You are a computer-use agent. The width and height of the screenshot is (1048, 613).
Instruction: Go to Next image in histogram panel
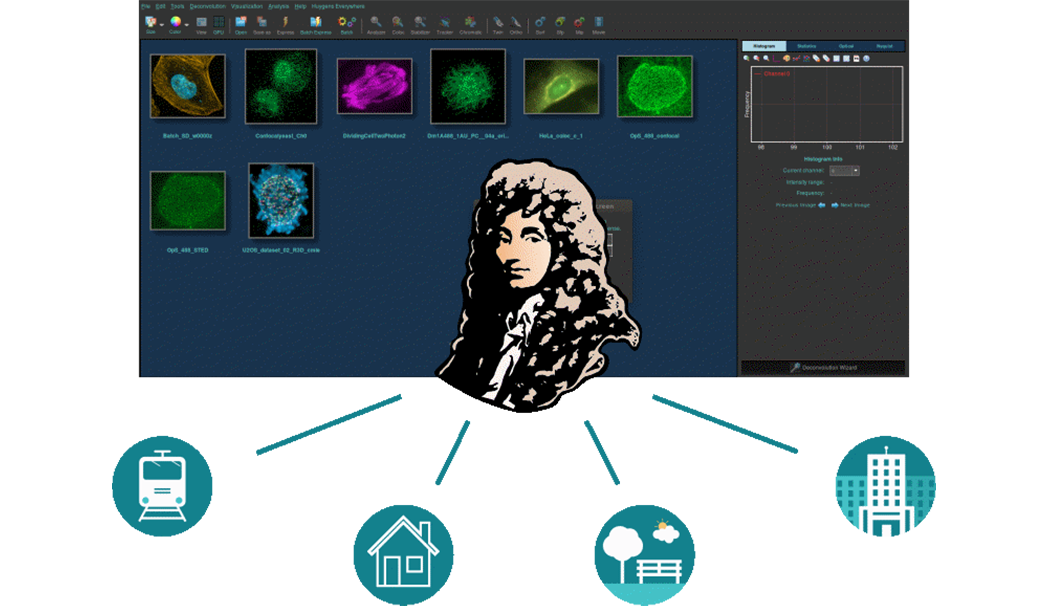click(852, 205)
